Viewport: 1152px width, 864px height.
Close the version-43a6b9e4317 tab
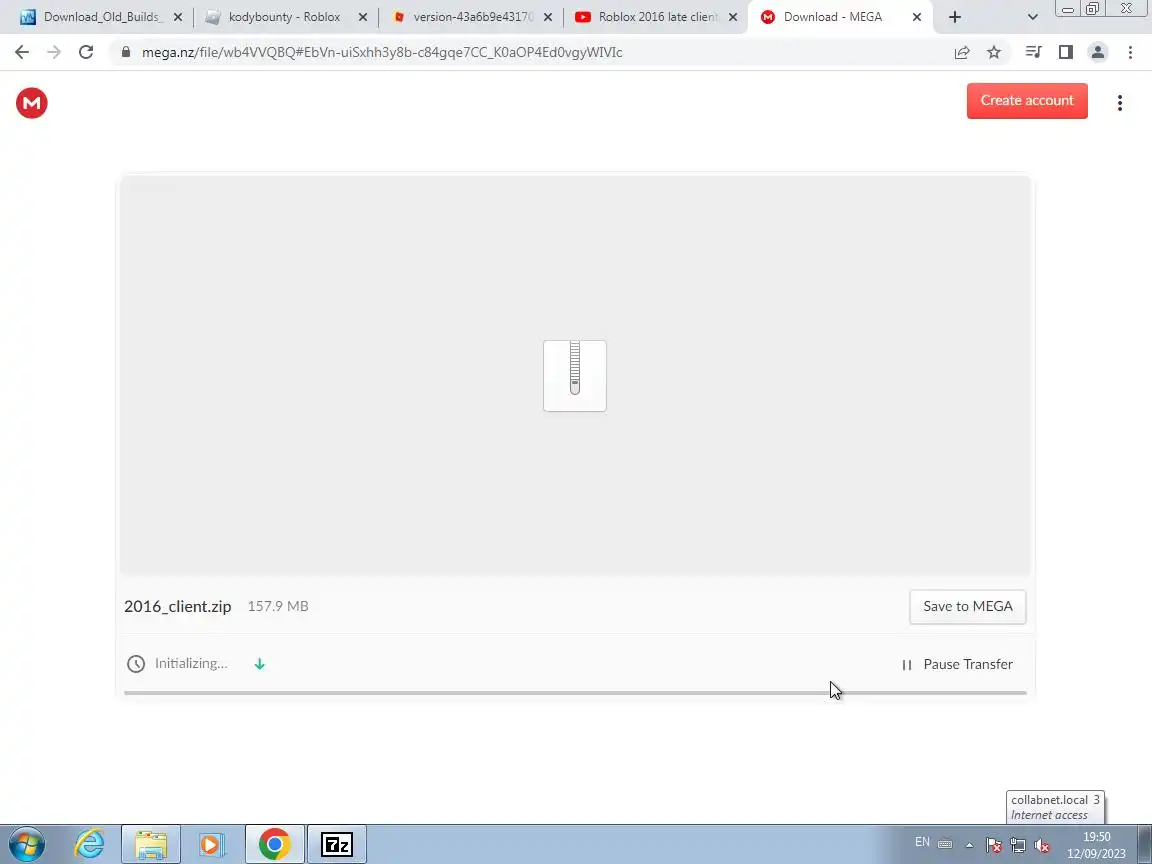point(547,17)
